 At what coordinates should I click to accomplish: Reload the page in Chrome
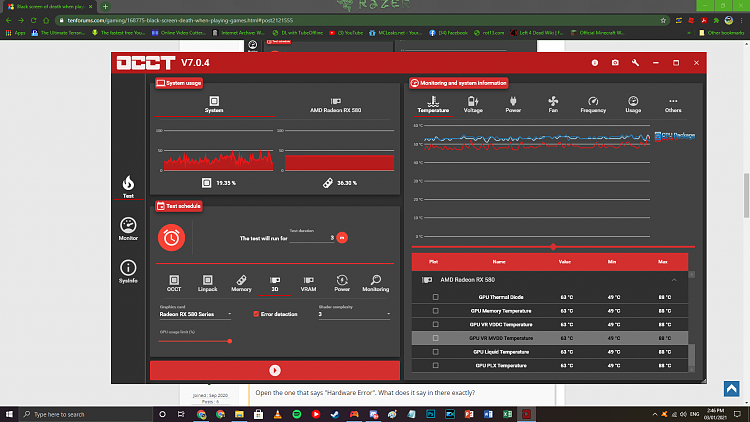[33, 21]
